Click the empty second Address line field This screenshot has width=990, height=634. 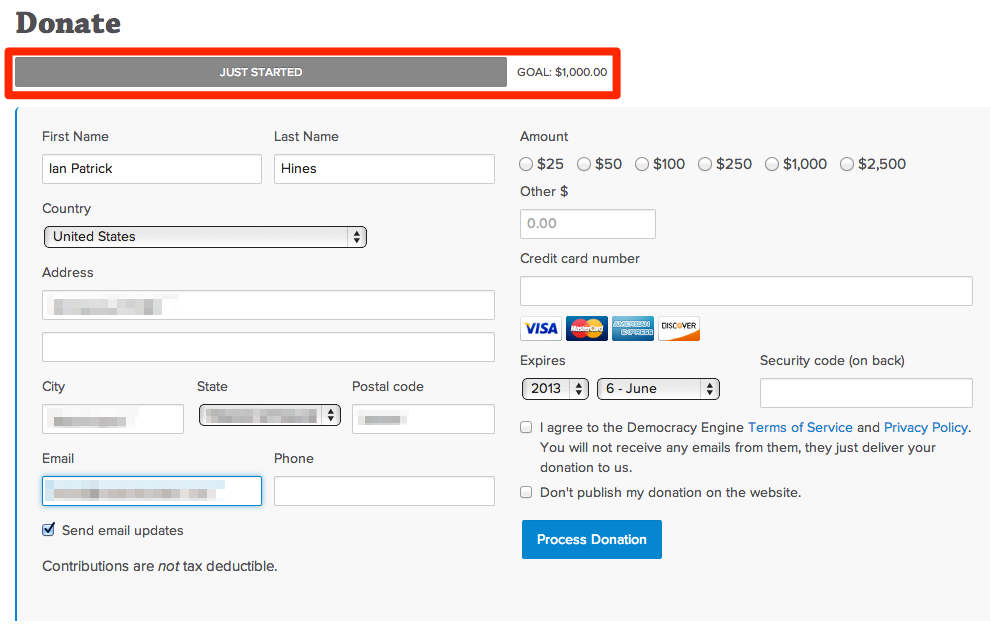coord(268,347)
